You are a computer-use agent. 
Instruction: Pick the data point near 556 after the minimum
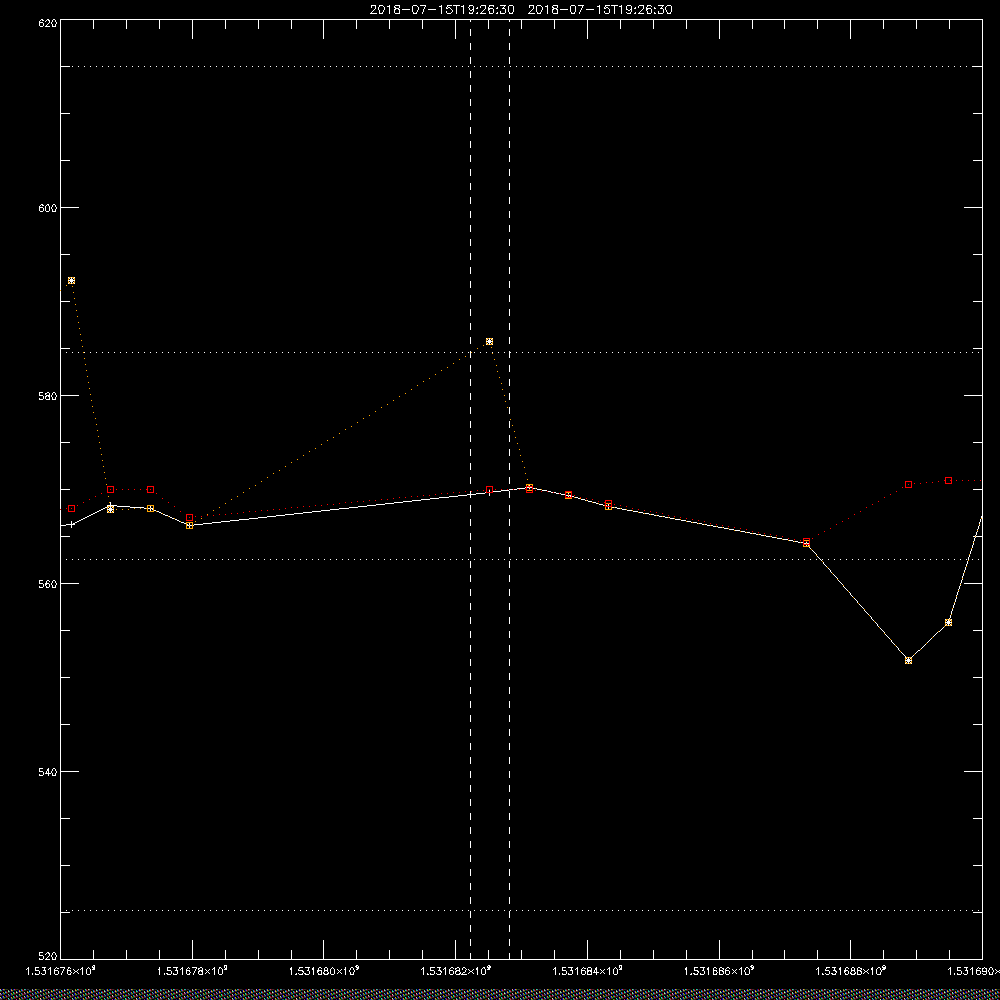(948, 622)
